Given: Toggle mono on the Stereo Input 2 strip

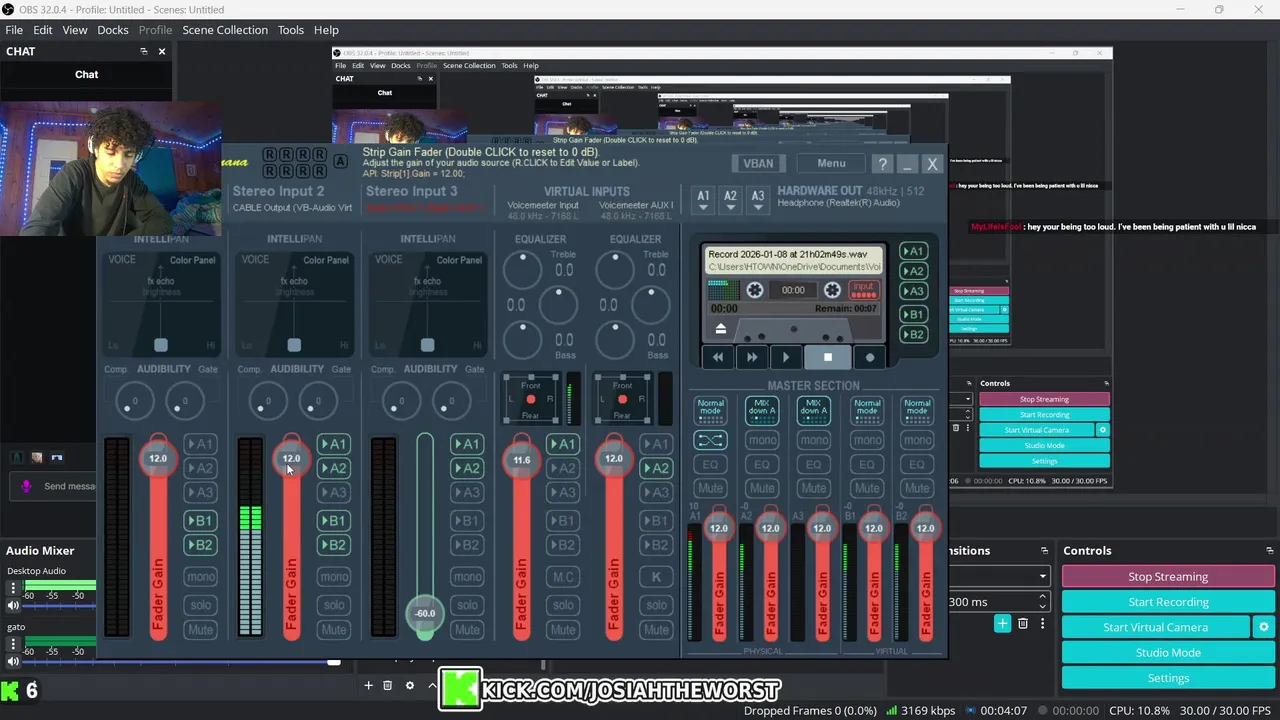Looking at the screenshot, I should (333, 577).
